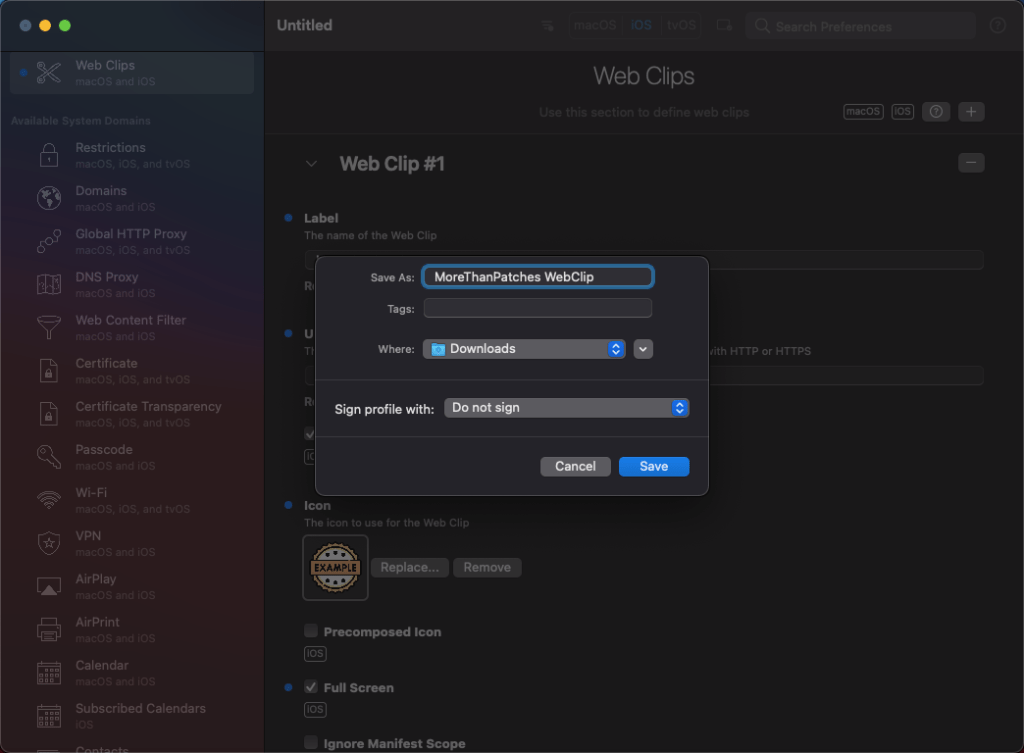Screen dimensions: 1024x753
Task: Switch to the macOS platform tab
Action: [x=594, y=25]
